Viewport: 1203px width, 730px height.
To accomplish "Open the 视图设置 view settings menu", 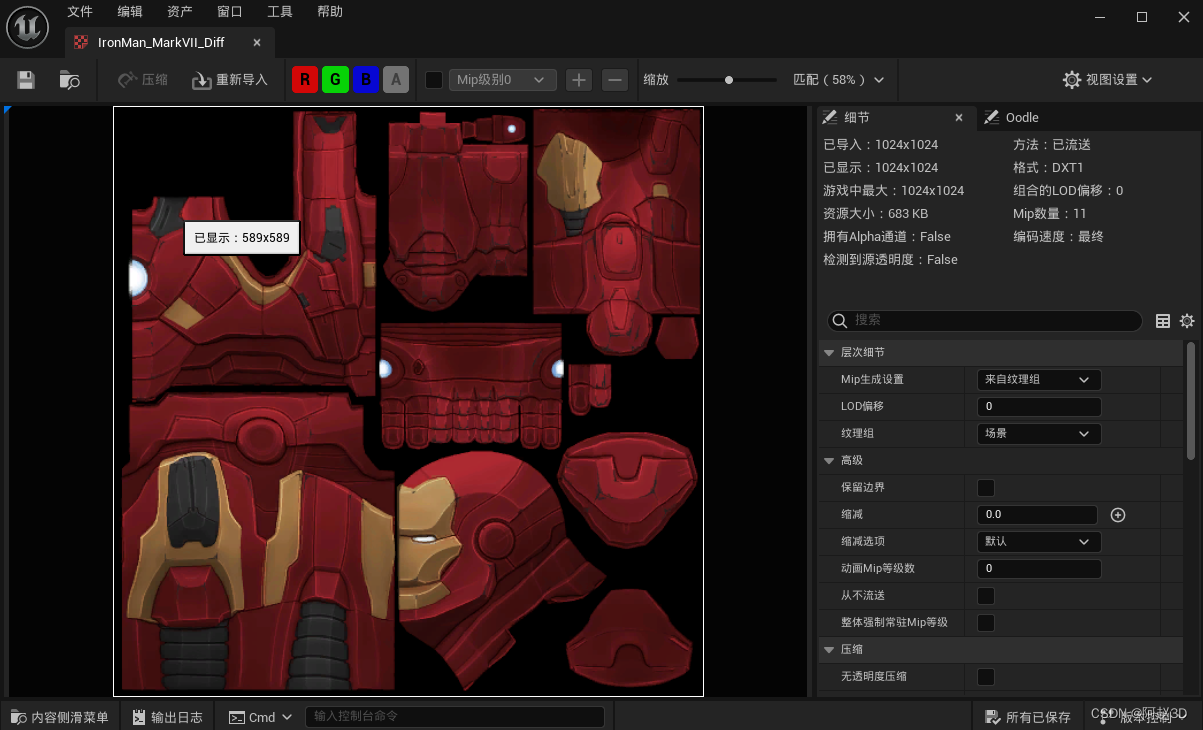I will [x=1108, y=80].
